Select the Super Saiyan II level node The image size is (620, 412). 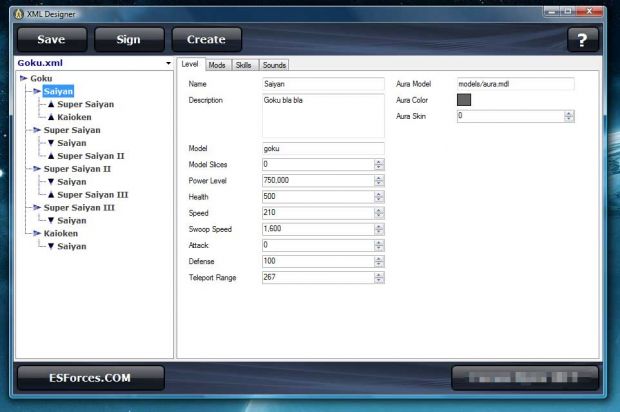[x=77, y=169]
